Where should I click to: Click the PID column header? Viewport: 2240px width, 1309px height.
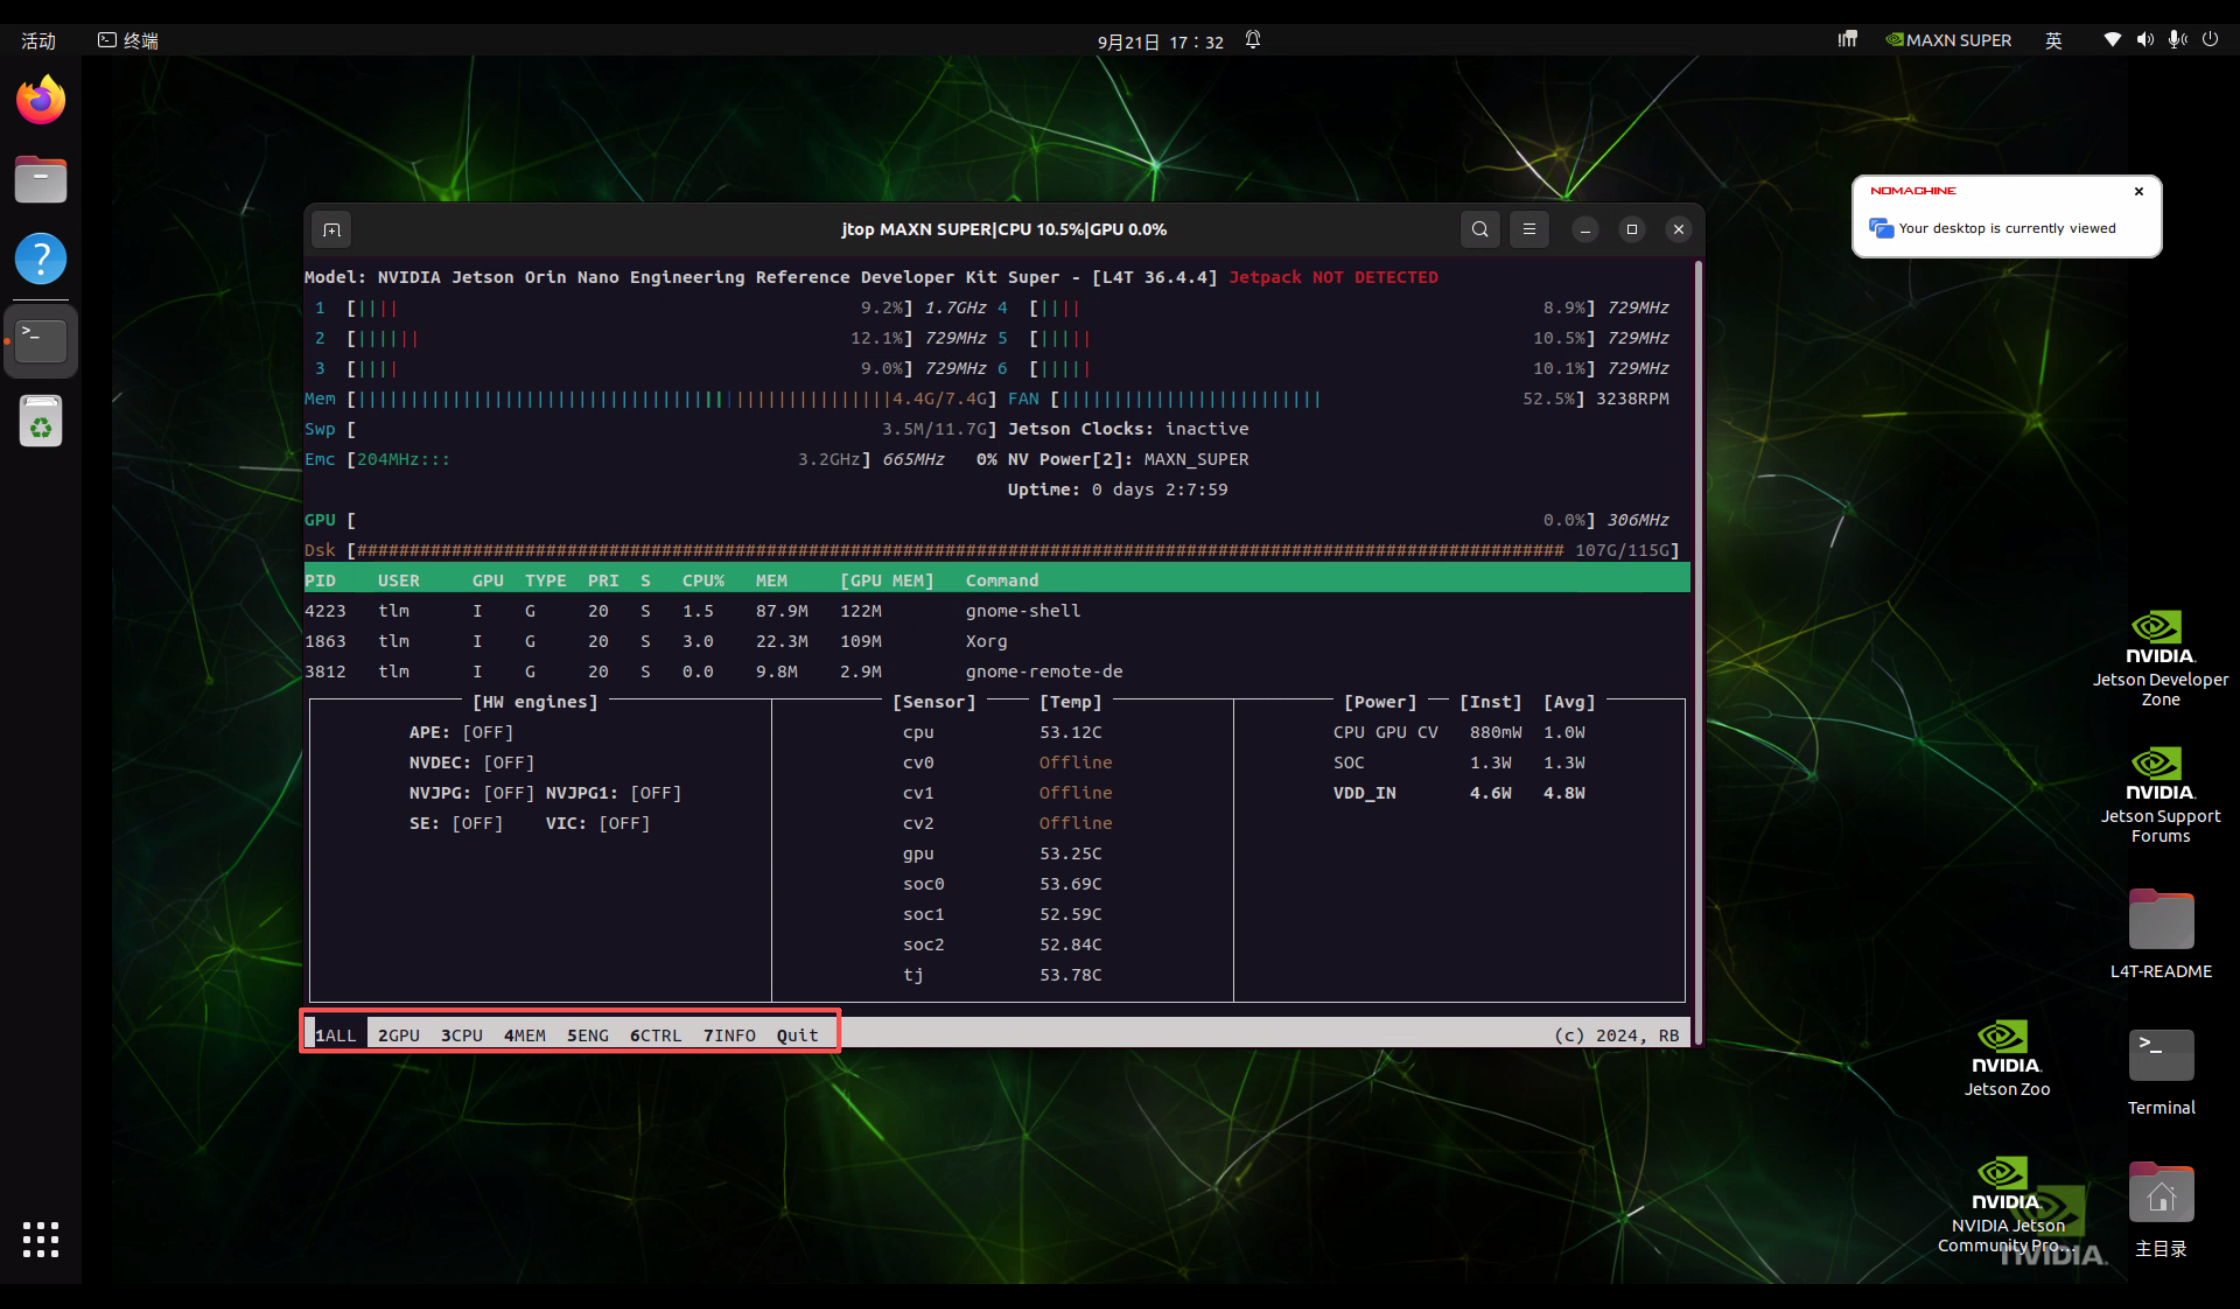pos(320,580)
